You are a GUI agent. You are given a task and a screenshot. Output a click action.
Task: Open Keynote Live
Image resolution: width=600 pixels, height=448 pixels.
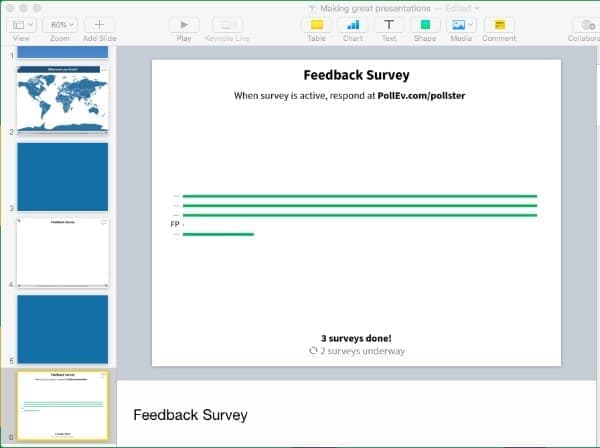[x=226, y=24]
